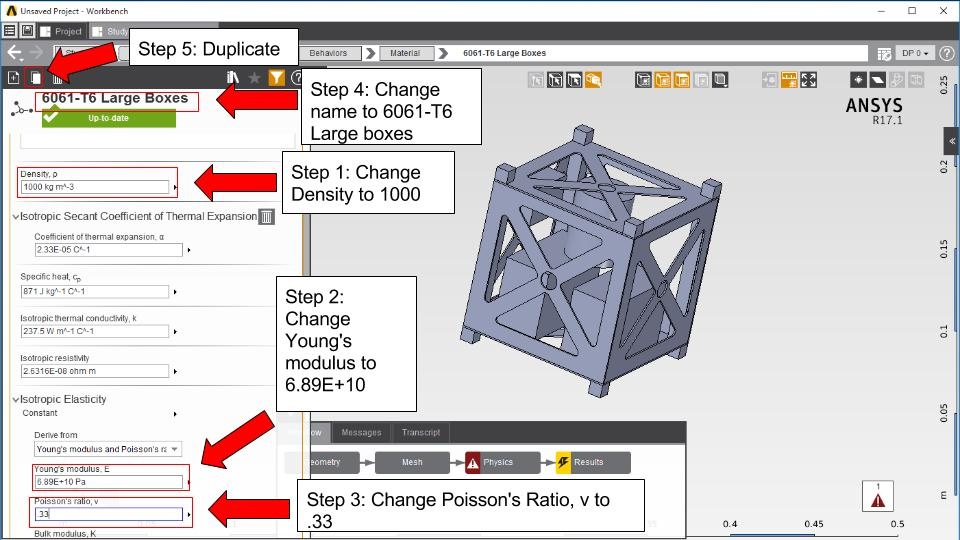Click the Geometry workflow step
This screenshot has width=960, height=540.
coord(322,463)
